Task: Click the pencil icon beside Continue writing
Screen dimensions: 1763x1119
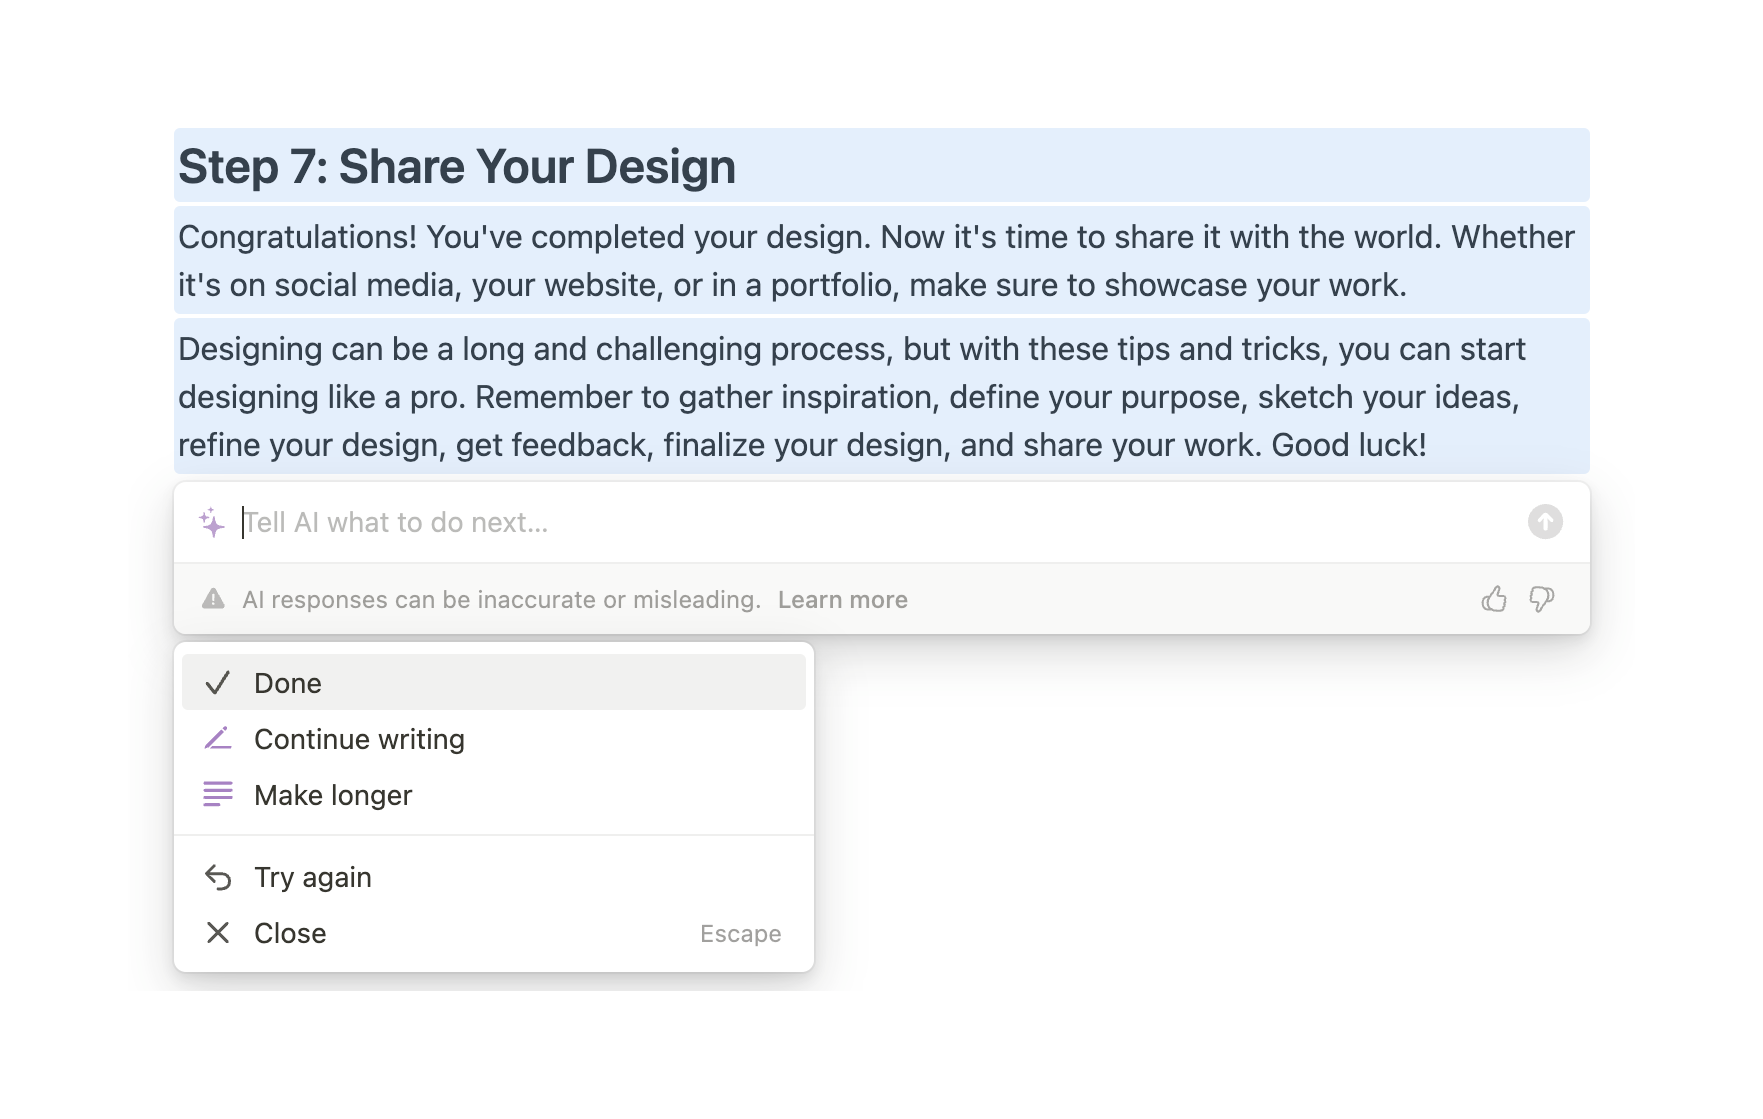Action: pos(217,739)
